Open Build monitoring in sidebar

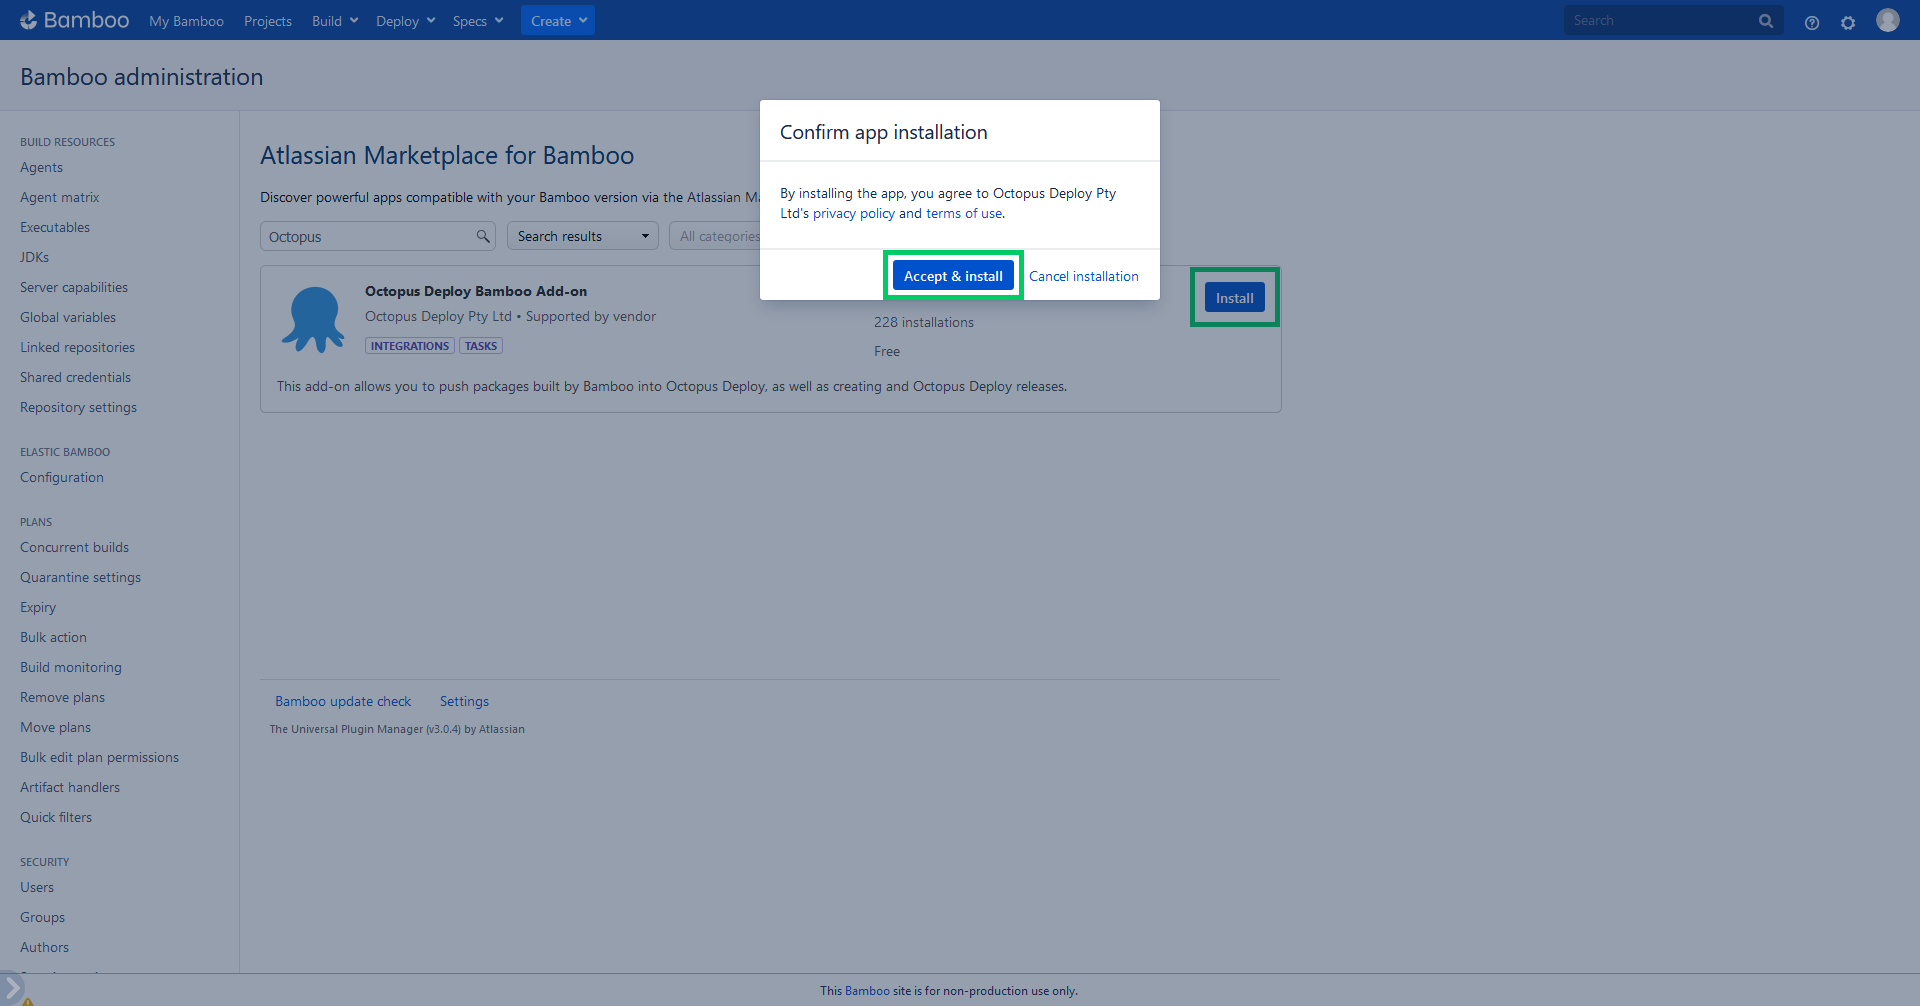coord(71,667)
